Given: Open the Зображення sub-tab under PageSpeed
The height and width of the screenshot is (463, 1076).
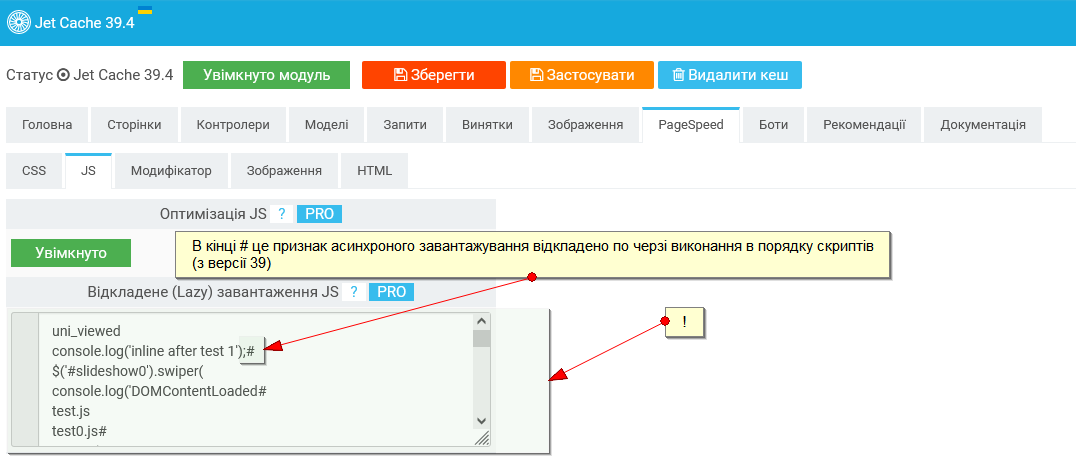Looking at the screenshot, I should 284,171.
